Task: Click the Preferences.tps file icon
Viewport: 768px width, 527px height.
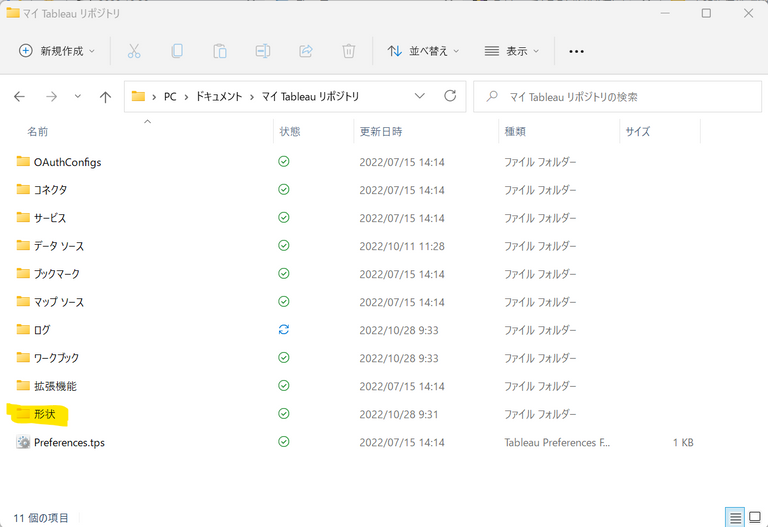Action: tap(23, 442)
